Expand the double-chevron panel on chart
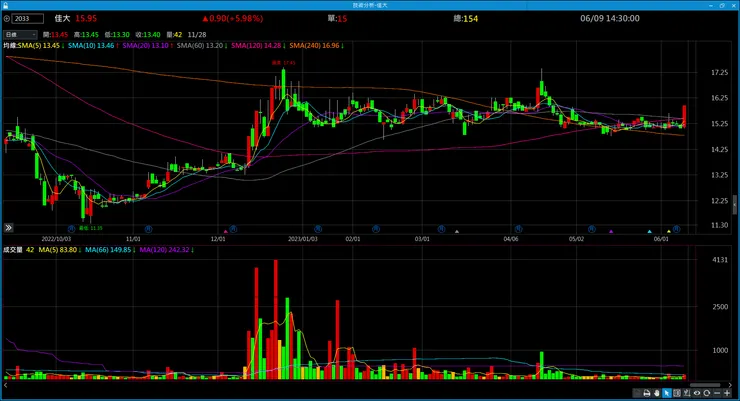 pos(8,228)
